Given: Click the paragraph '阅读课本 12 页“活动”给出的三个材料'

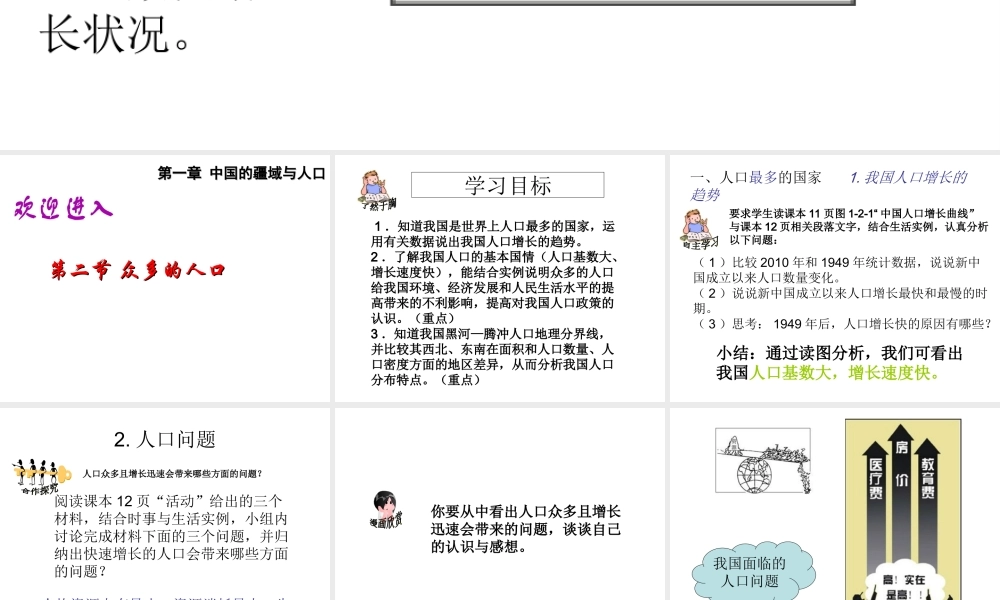Looking at the screenshot, I should point(171,536).
